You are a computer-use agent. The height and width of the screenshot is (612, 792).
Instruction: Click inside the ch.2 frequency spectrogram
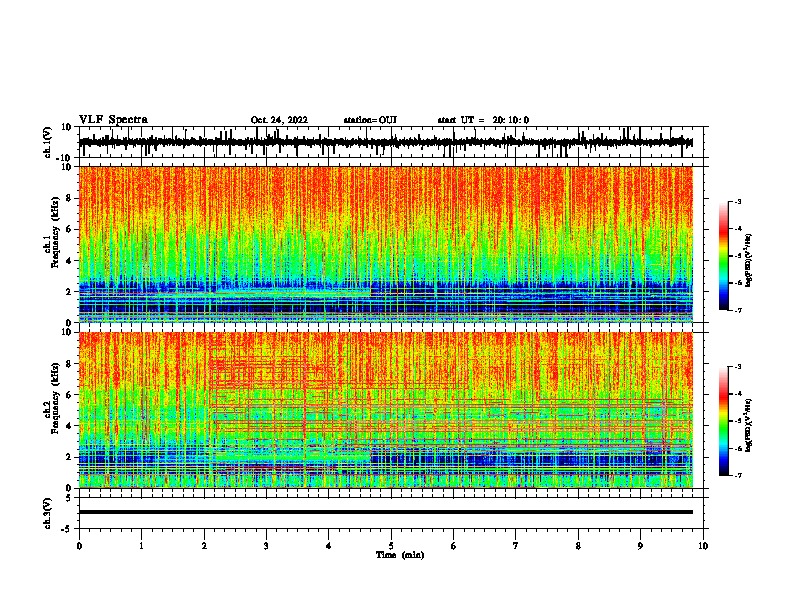pyautogui.click(x=385, y=410)
